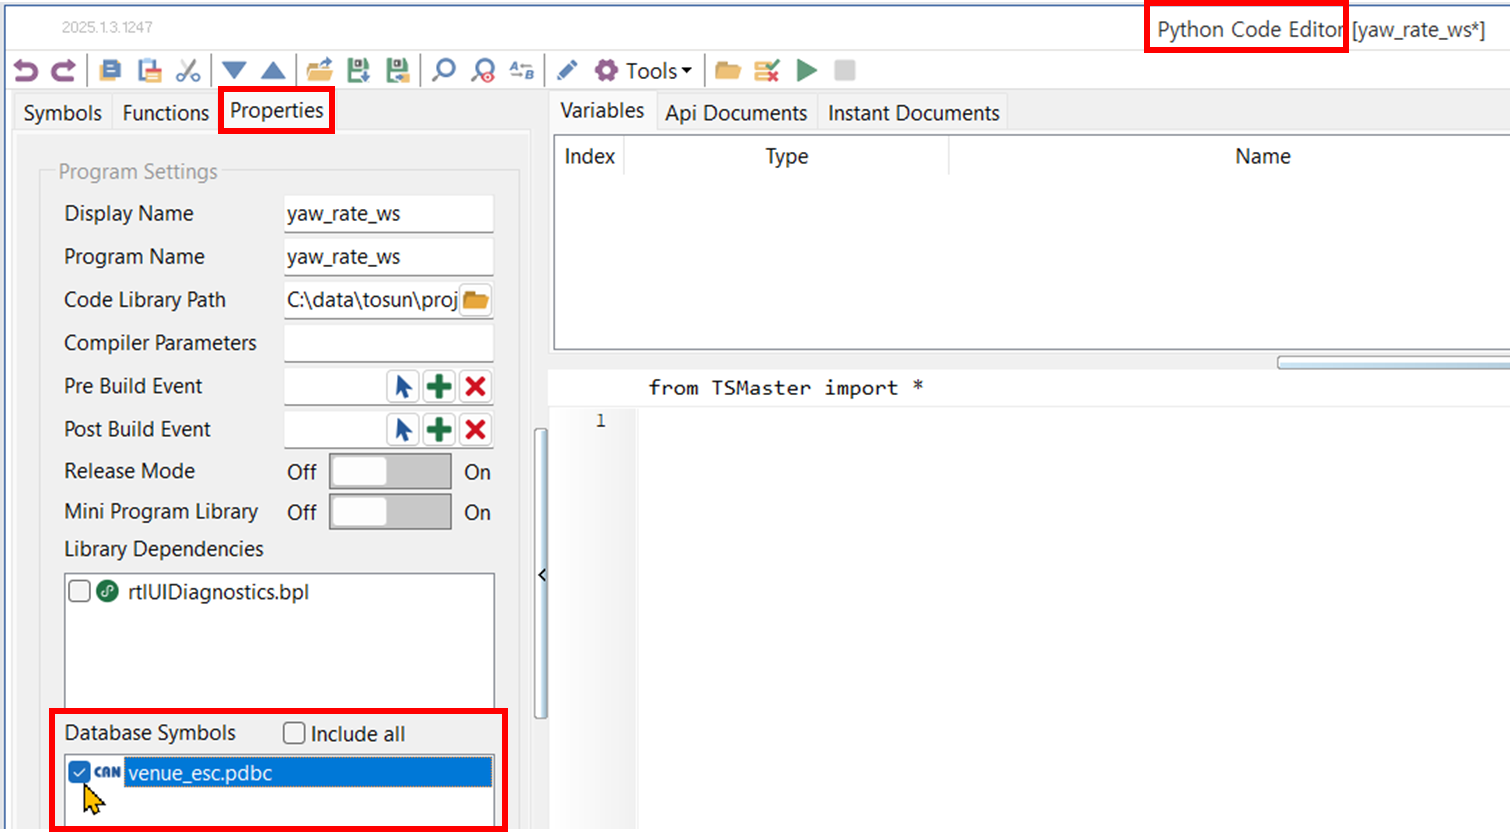Open the Instant Documents tab

tap(913, 113)
